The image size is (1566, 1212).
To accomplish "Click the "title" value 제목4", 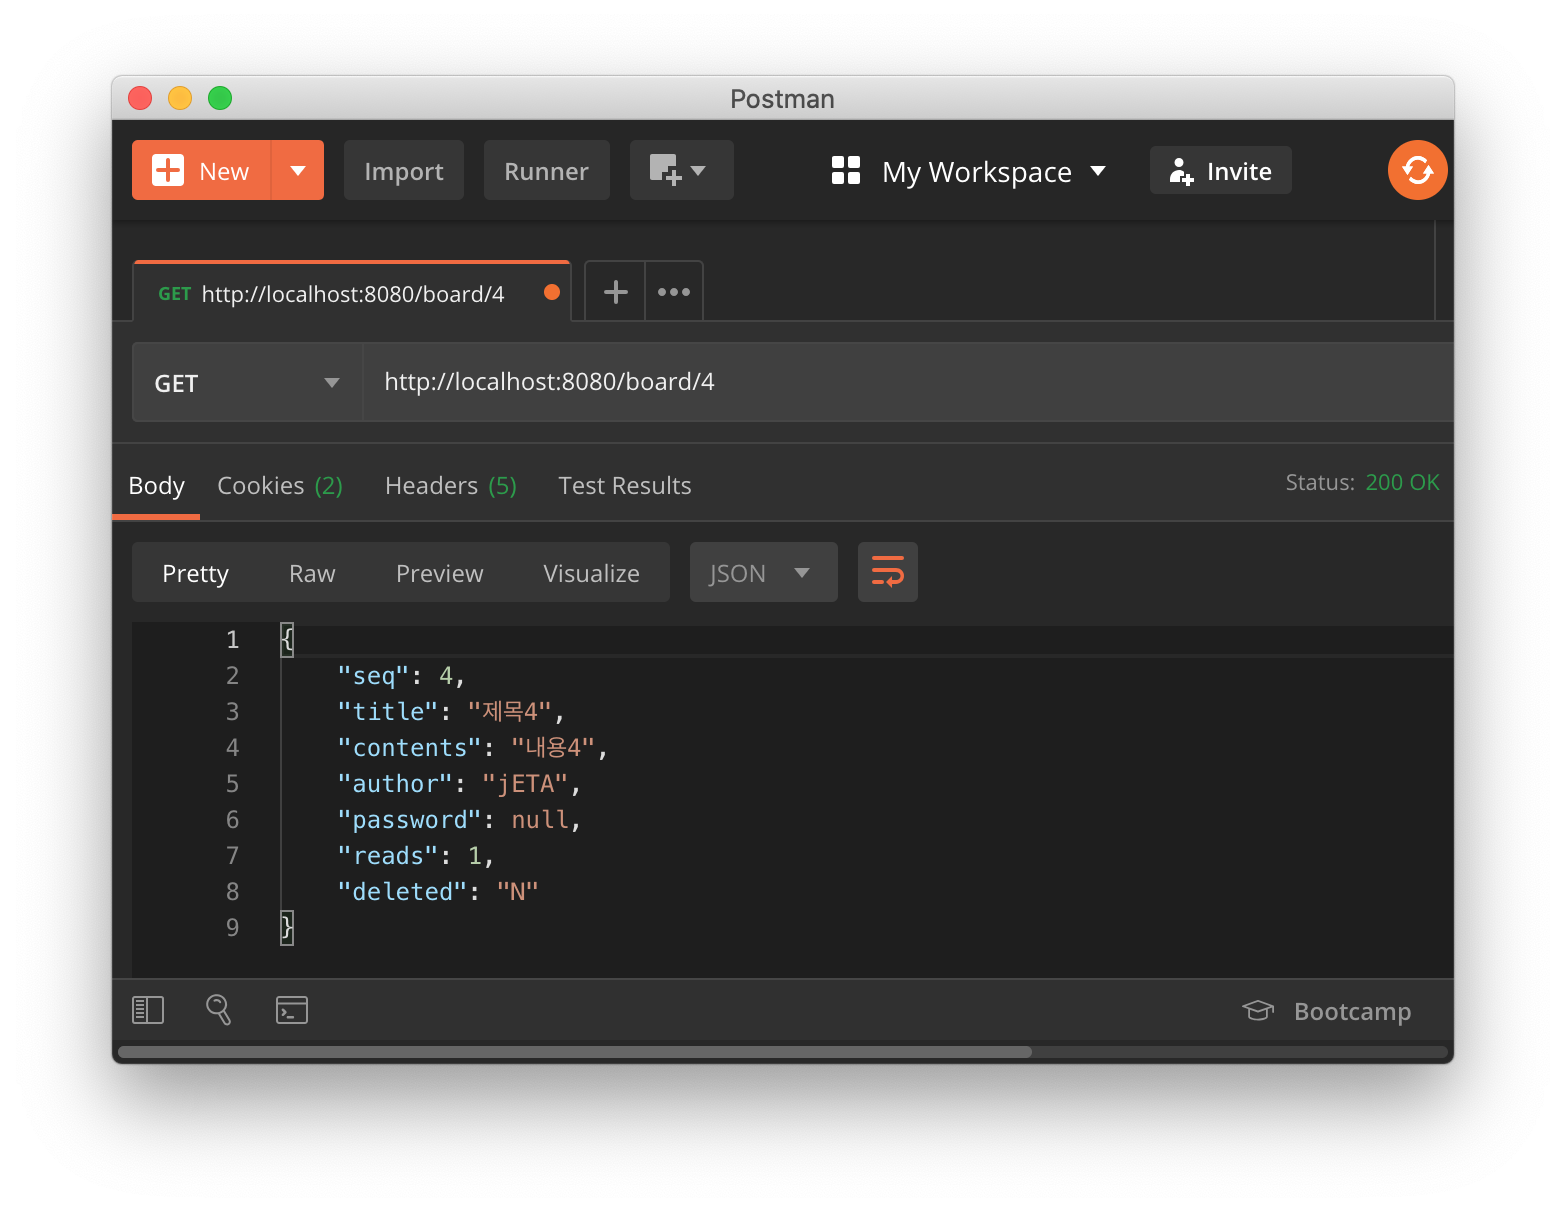I will (x=510, y=712).
